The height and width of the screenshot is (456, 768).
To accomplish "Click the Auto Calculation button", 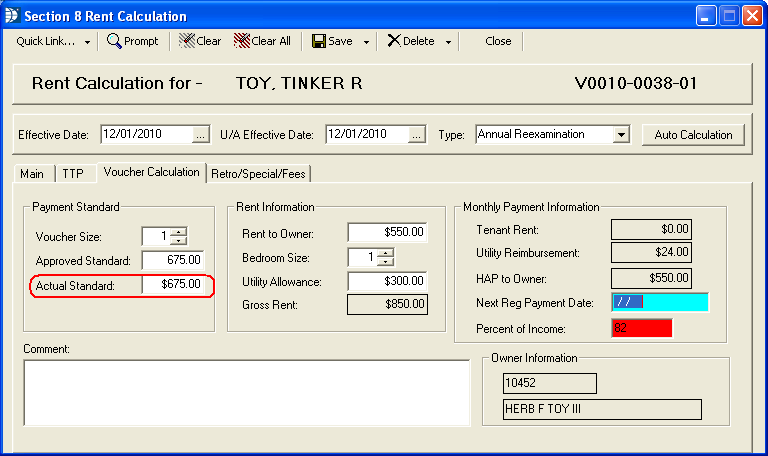I will click(x=693, y=135).
